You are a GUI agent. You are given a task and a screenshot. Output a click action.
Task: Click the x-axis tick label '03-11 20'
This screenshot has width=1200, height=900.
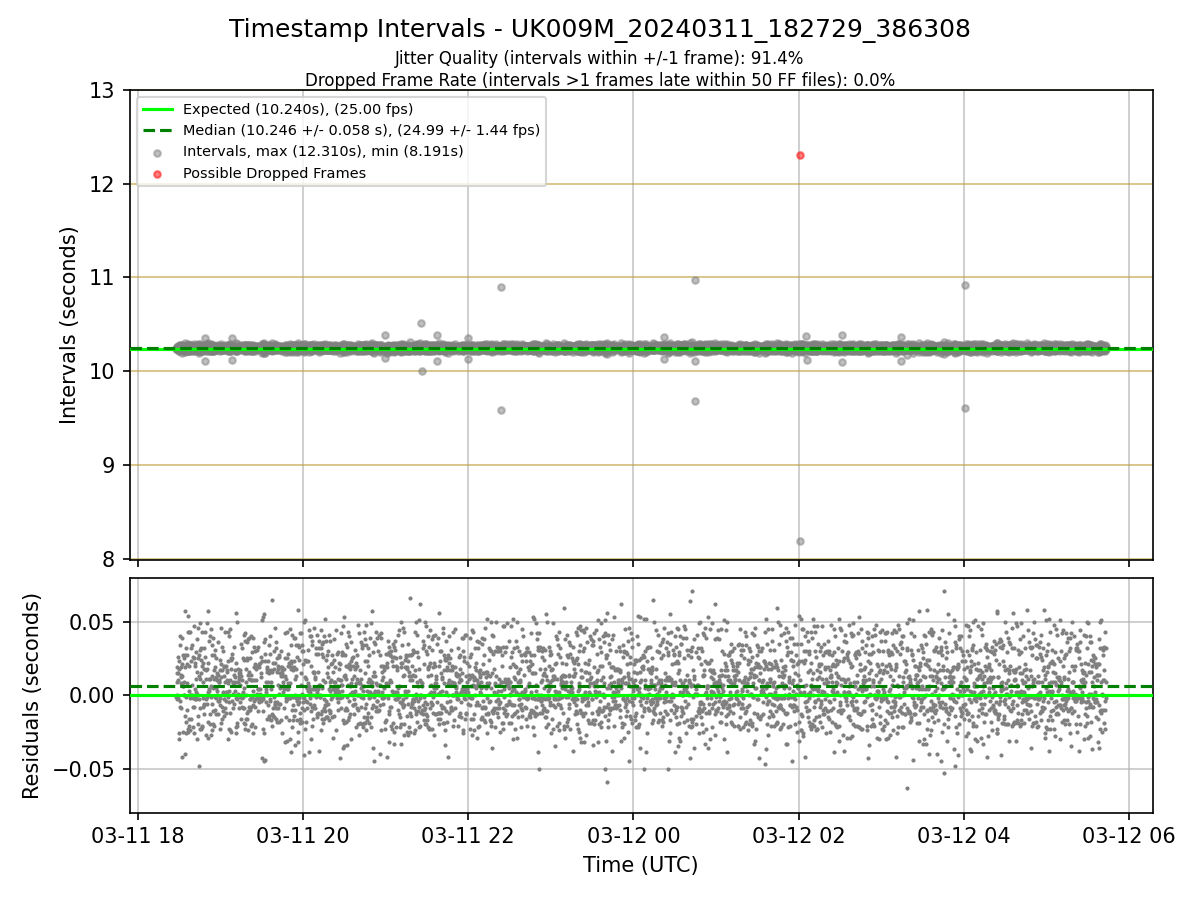[303, 836]
